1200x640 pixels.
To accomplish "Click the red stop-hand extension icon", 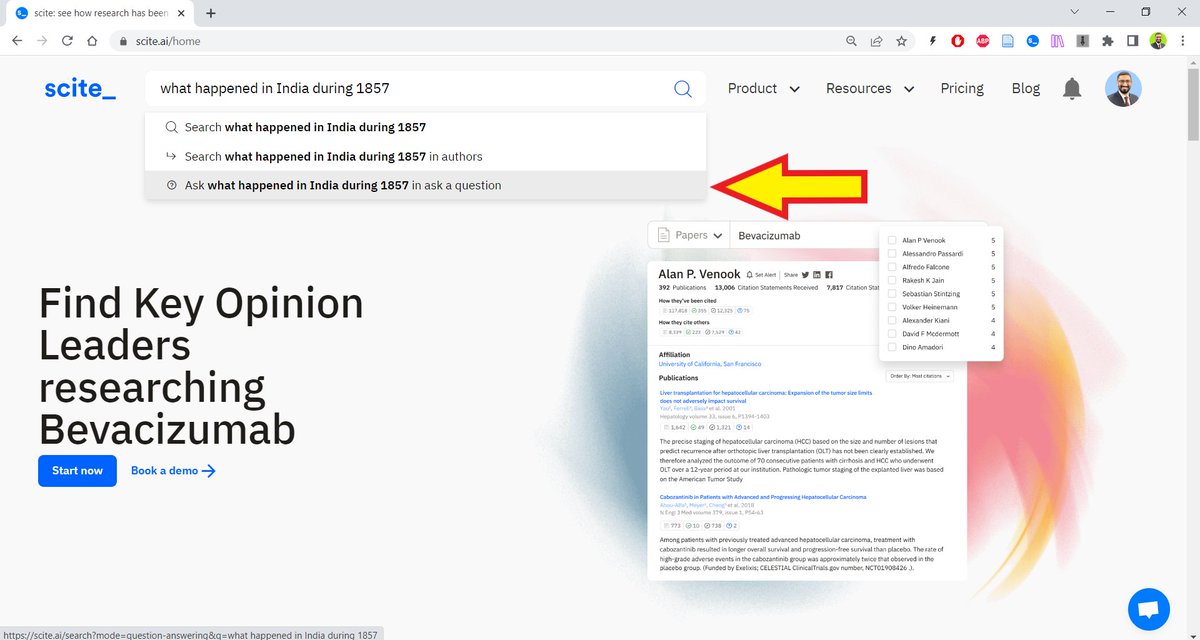I will tap(957, 41).
